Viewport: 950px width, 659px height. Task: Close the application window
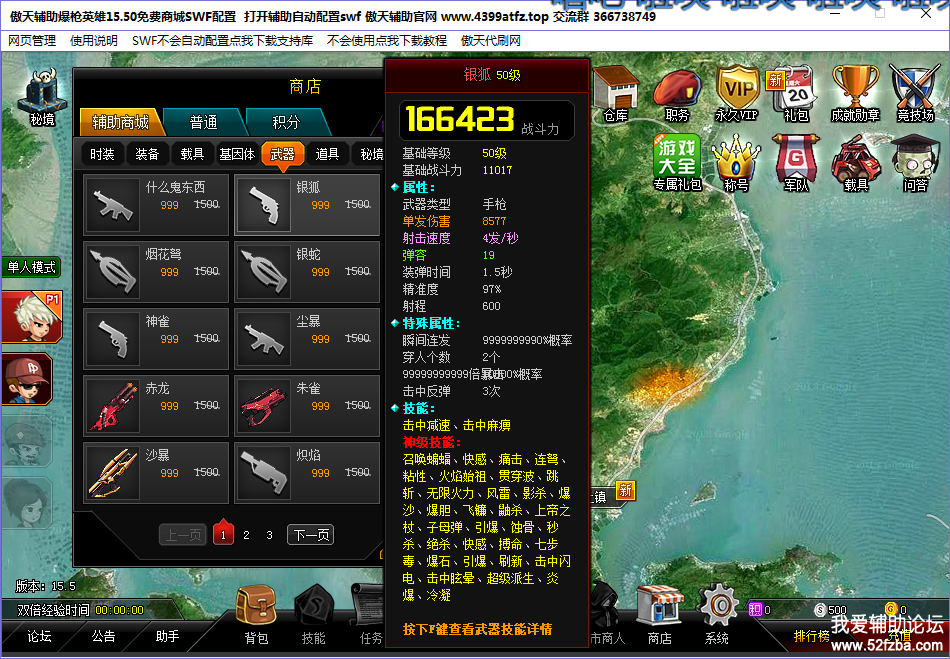(x=926, y=13)
